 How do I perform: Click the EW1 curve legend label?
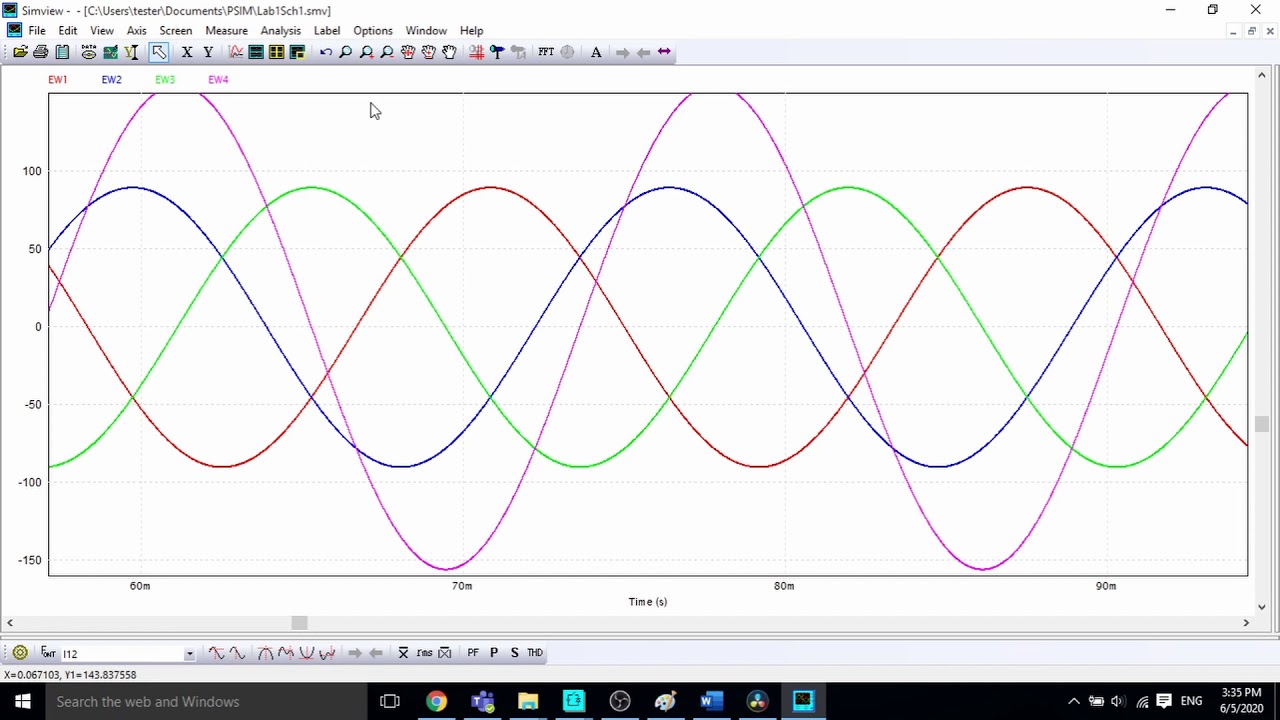point(58,80)
